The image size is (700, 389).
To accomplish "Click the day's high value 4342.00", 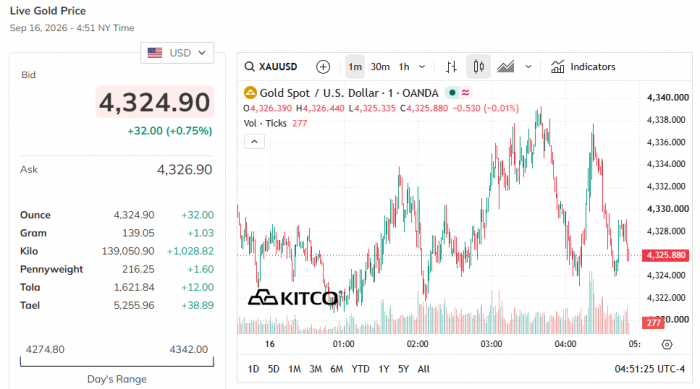I will [x=188, y=349].
